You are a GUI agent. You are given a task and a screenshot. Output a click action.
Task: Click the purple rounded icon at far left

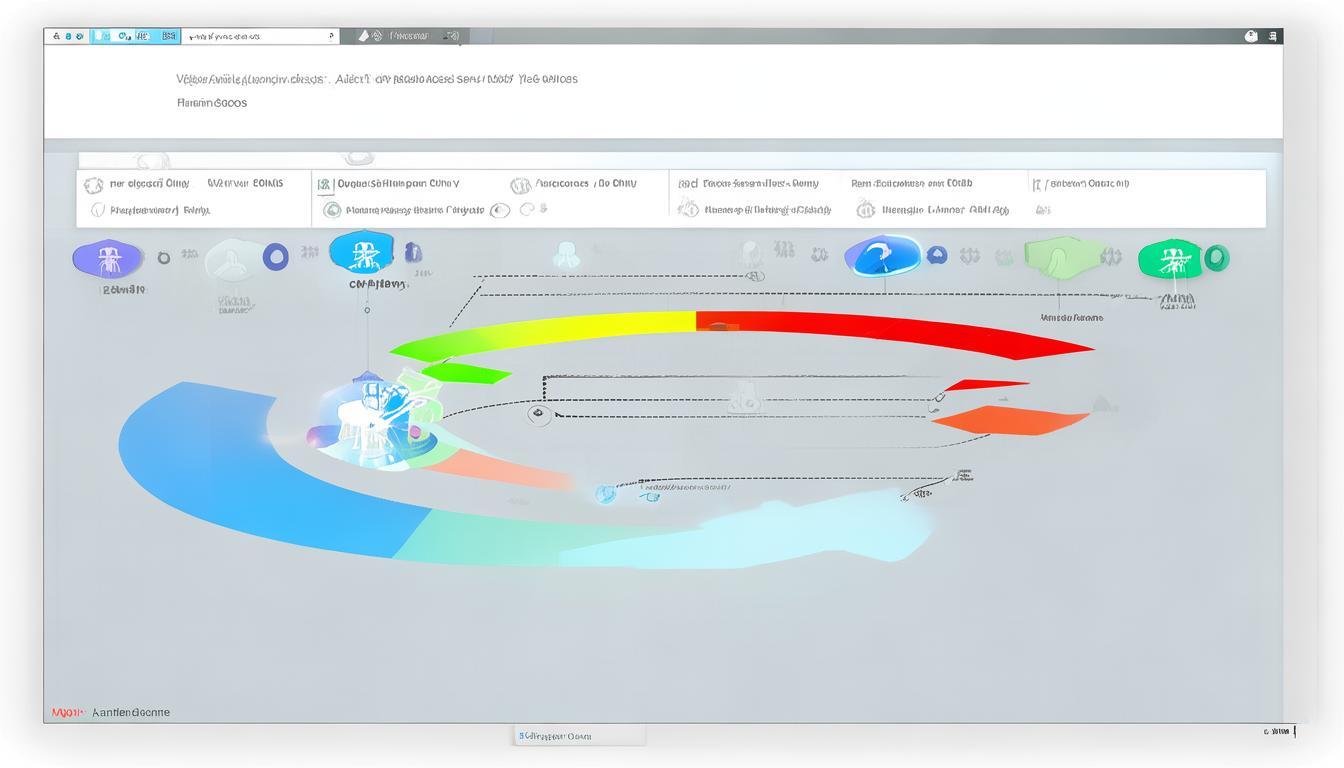(x=108, y=259)
